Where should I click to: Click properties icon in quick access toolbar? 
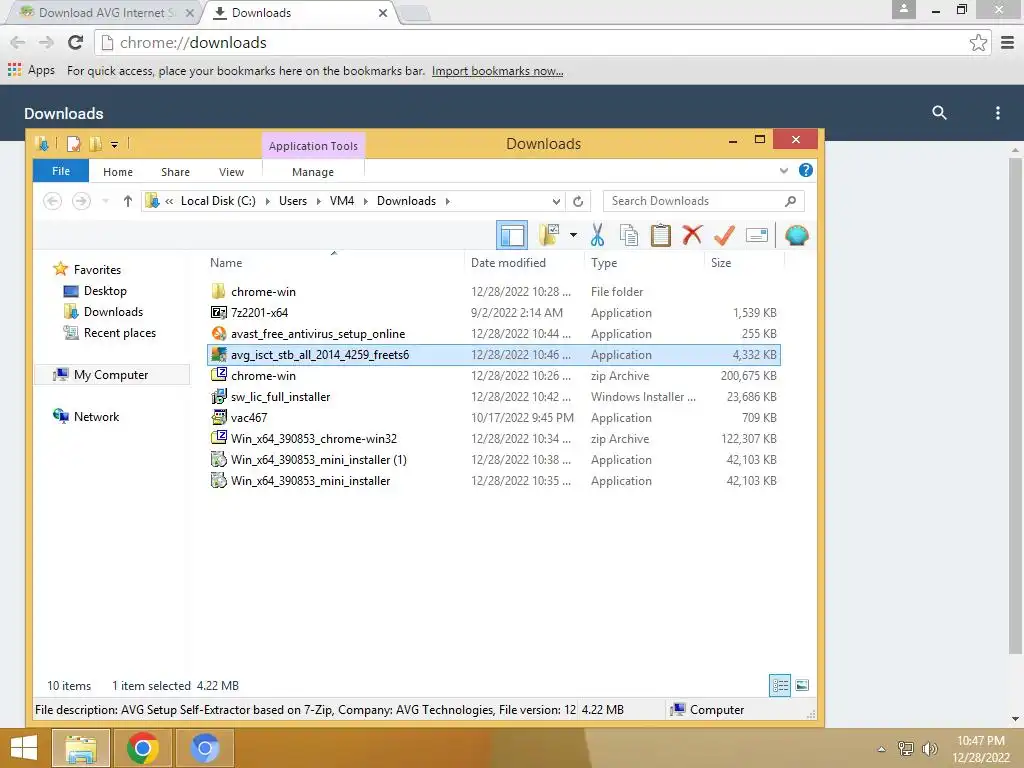coord(74,144)
